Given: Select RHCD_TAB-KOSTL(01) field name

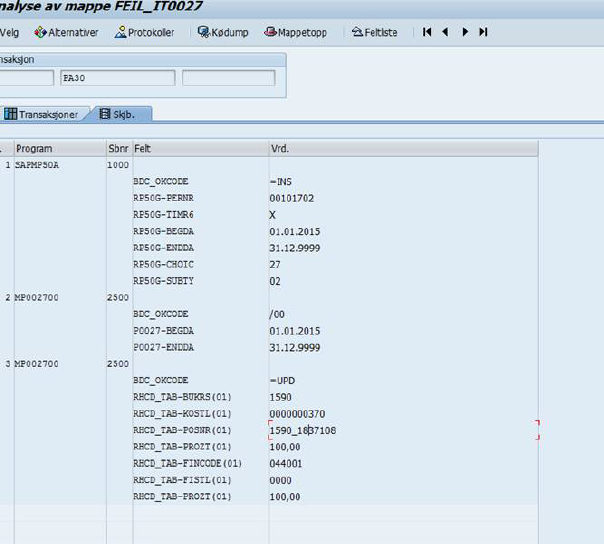Looking at the screenshot, I should pyautogui.click(x=182, y=413).
